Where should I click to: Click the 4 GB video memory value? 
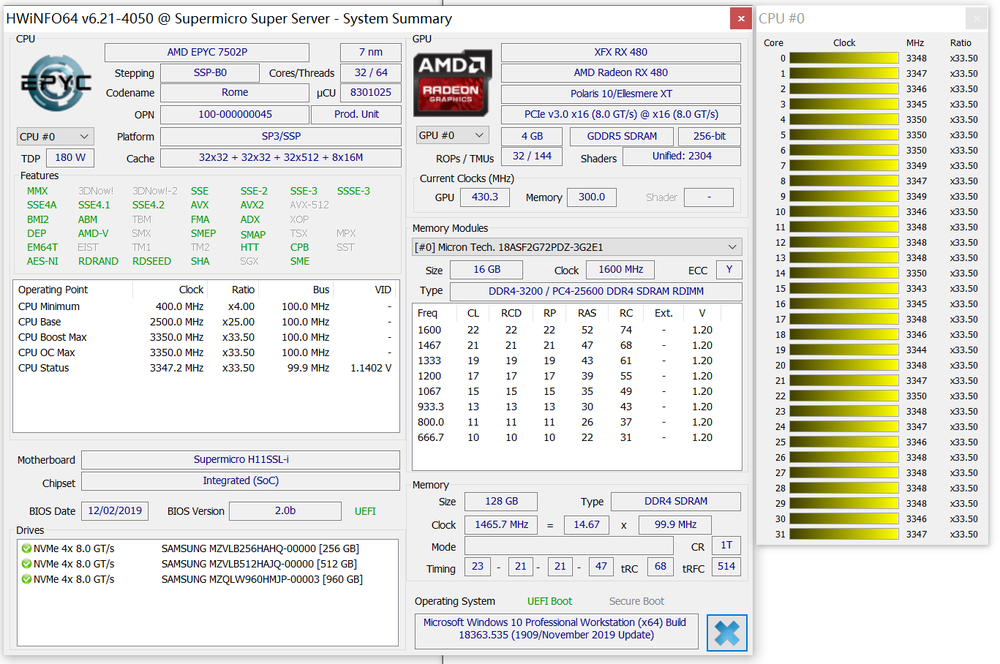(x=532, y=136)
